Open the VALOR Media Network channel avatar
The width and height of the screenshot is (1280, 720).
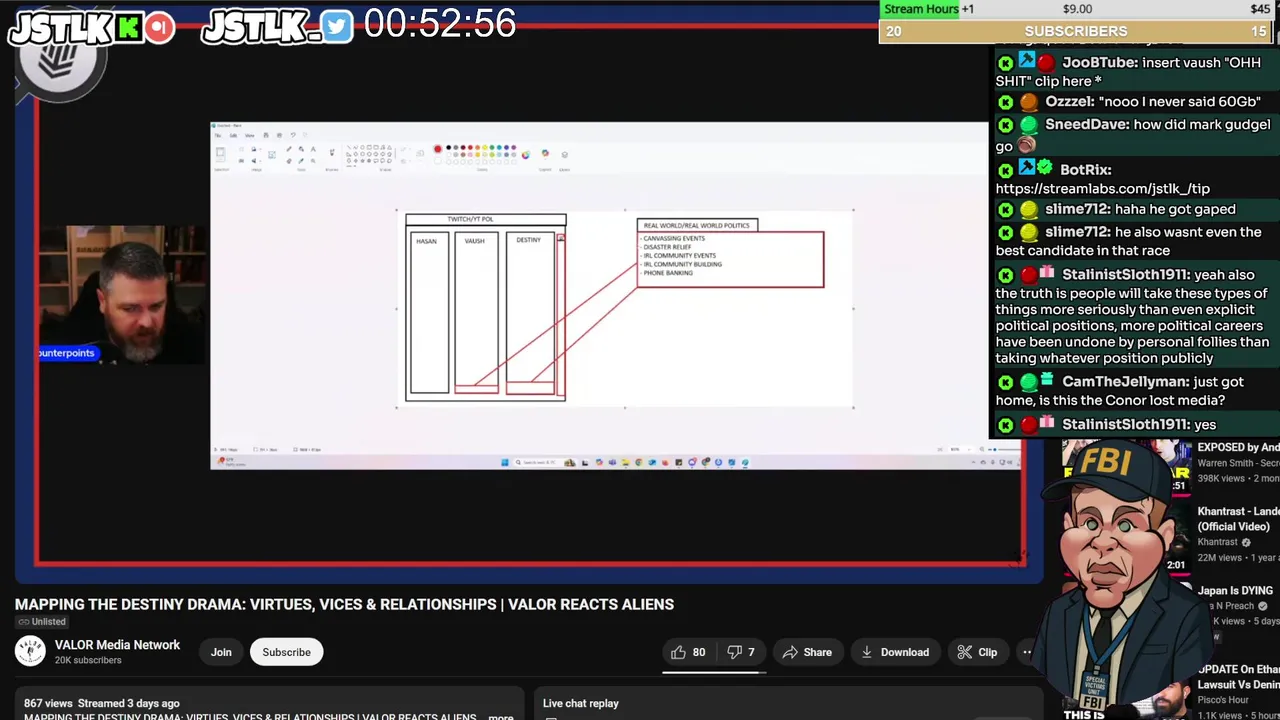(30, 651)
